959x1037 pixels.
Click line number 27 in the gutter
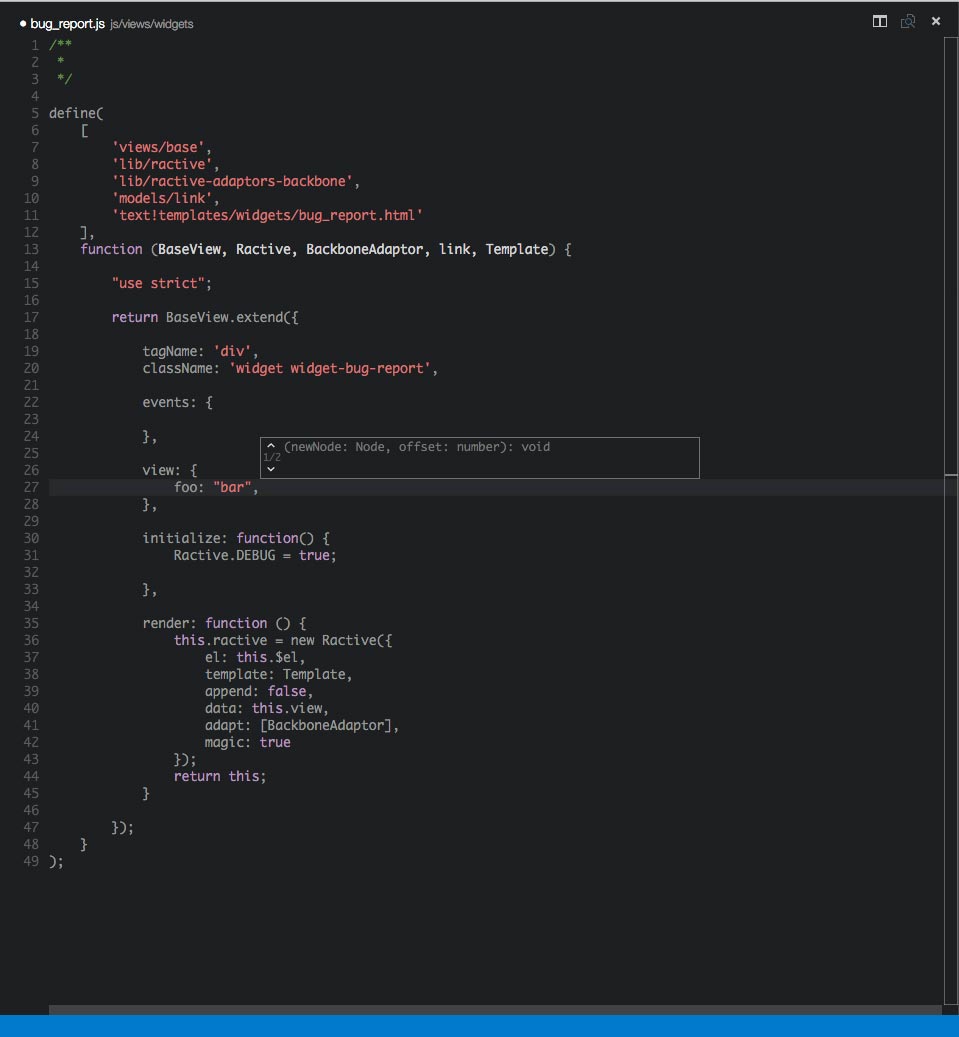(x=31, y=487)
